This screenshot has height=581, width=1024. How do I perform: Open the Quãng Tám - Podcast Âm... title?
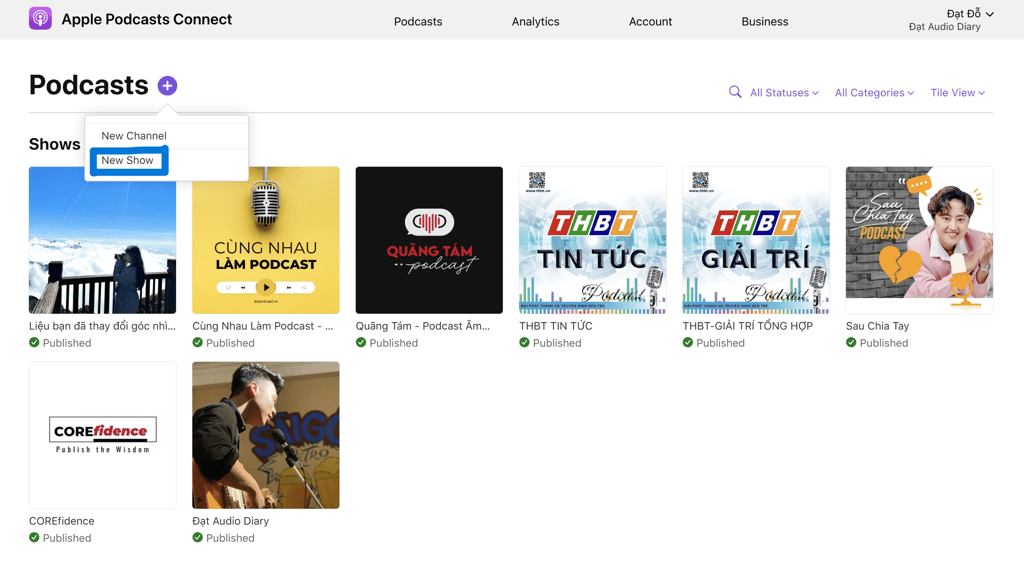[423, 326]
